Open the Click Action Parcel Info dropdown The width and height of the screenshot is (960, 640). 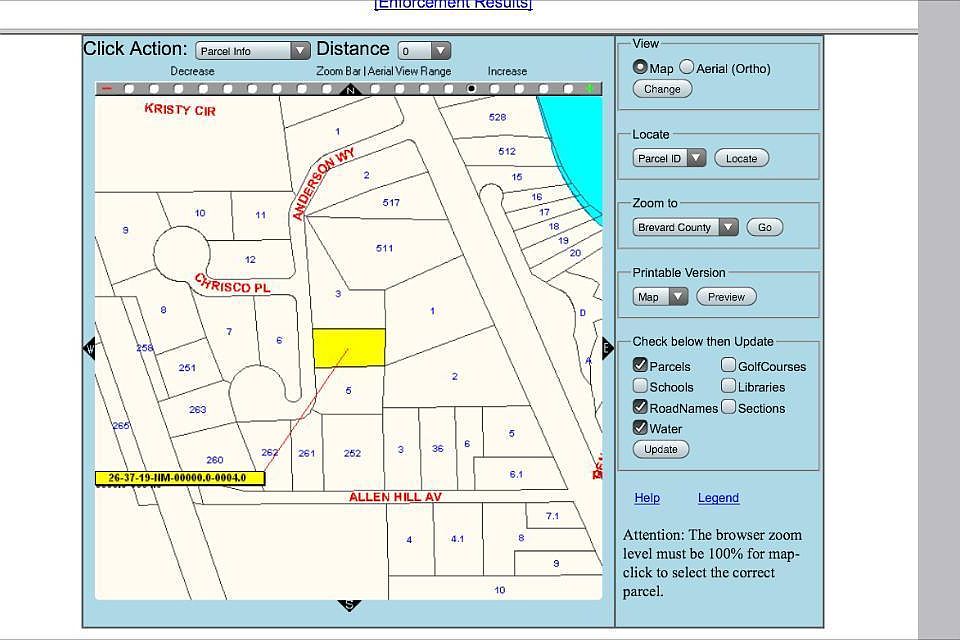(x=253, y=51)
